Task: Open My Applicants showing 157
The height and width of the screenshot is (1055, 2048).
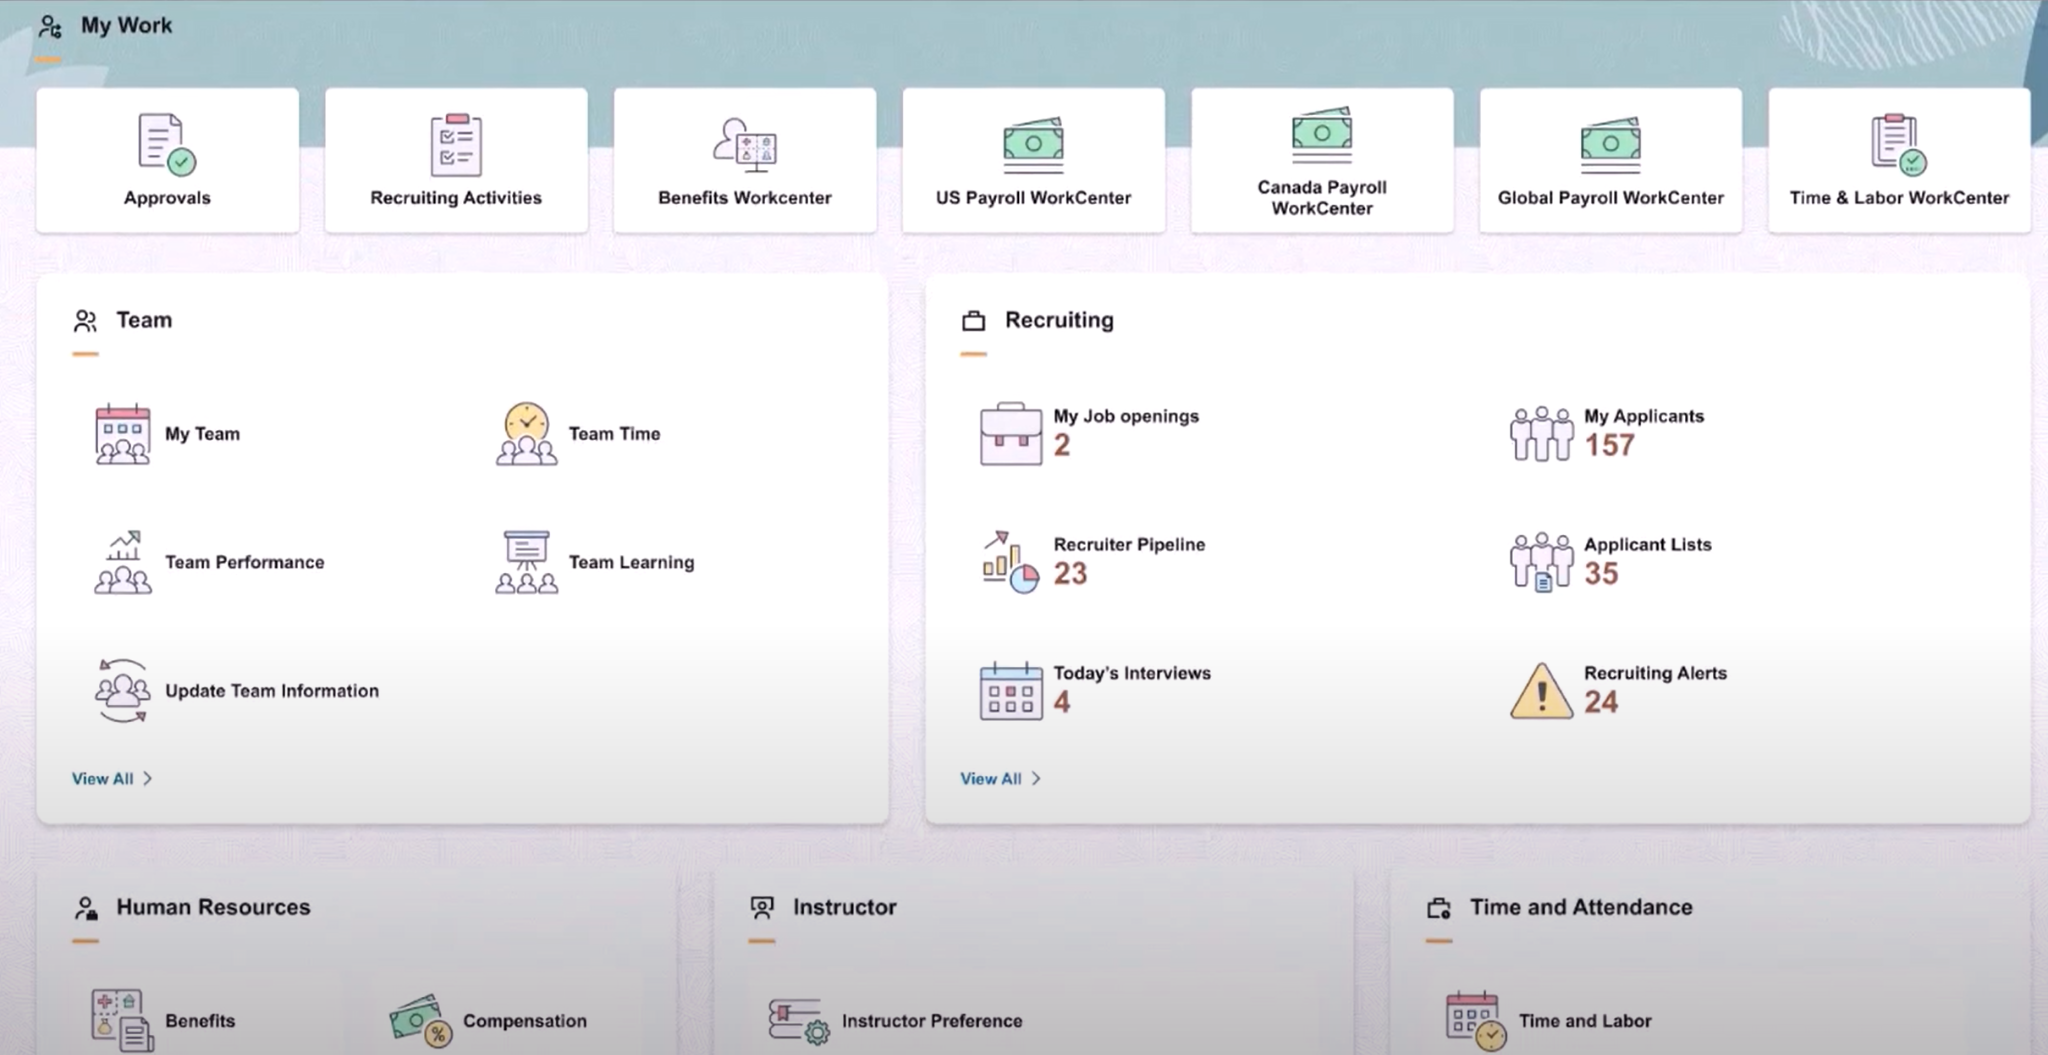Action: tap(1643, 433)
